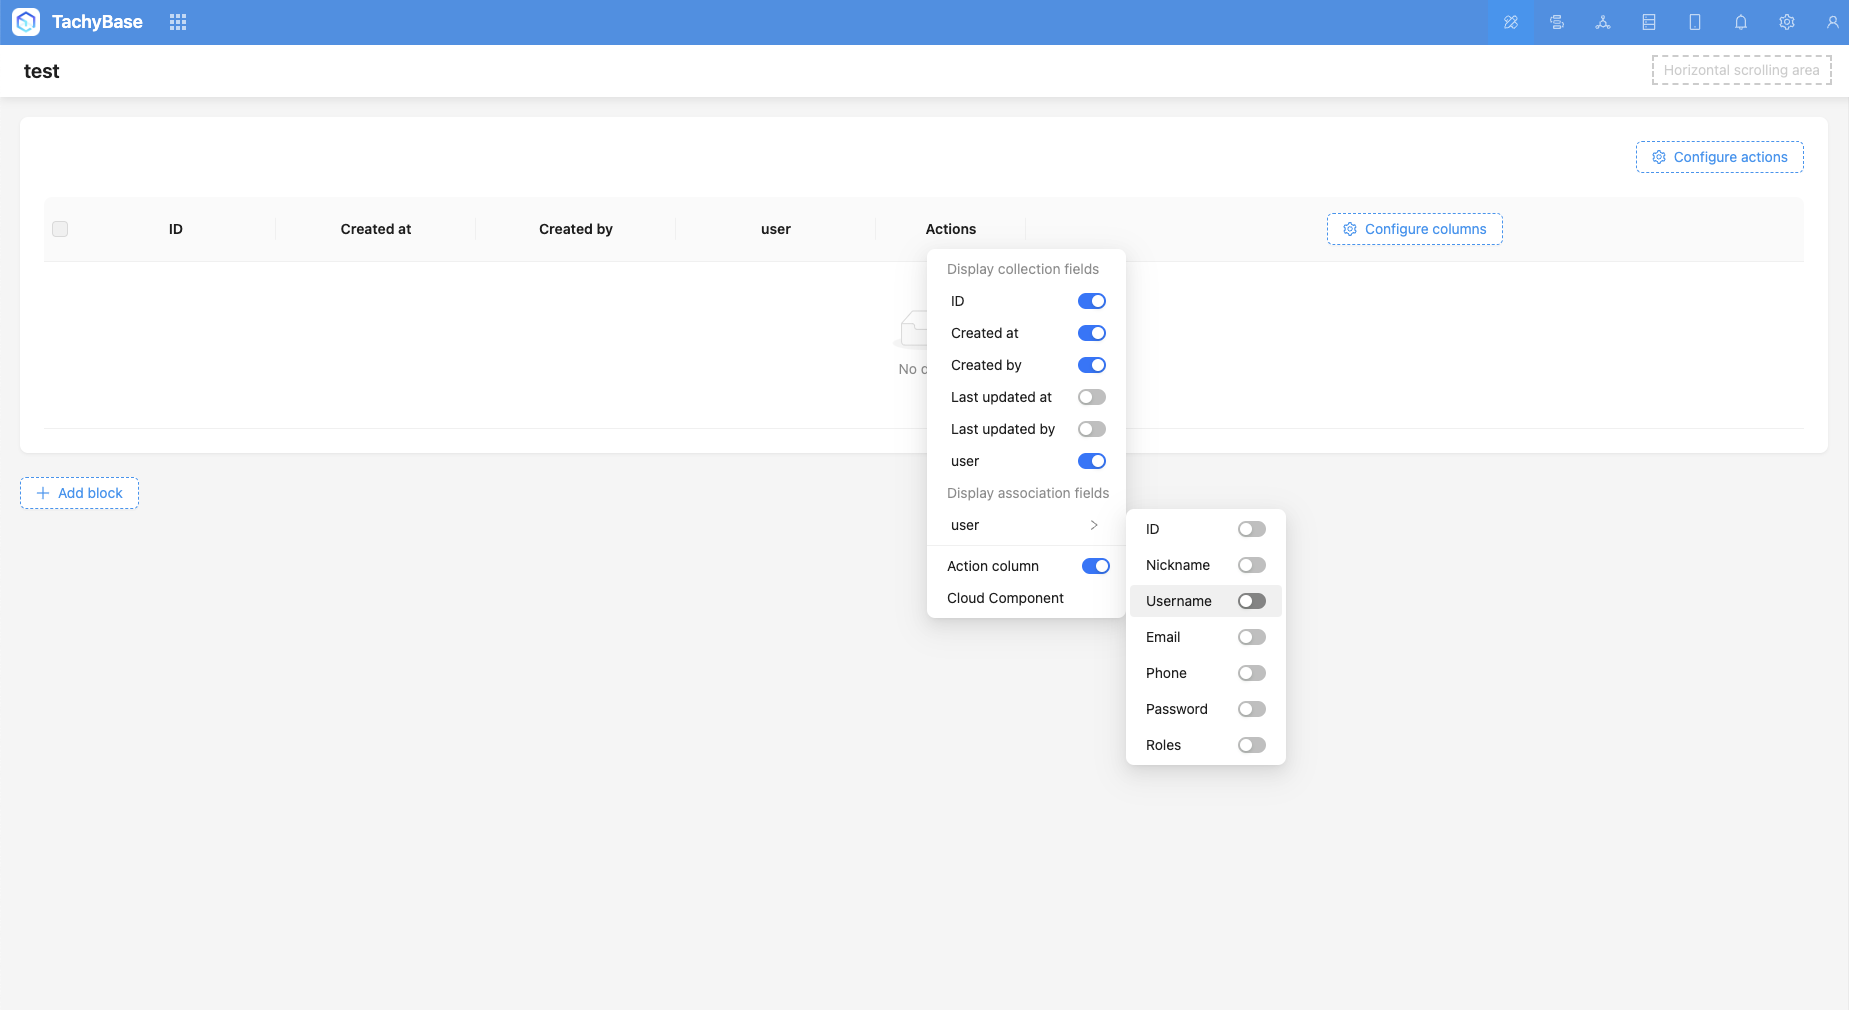Image resolution: width=1849 pixels, height=1010 pixels.
Task: Enable the Email association switch
Action: (x=1252, y=637)
